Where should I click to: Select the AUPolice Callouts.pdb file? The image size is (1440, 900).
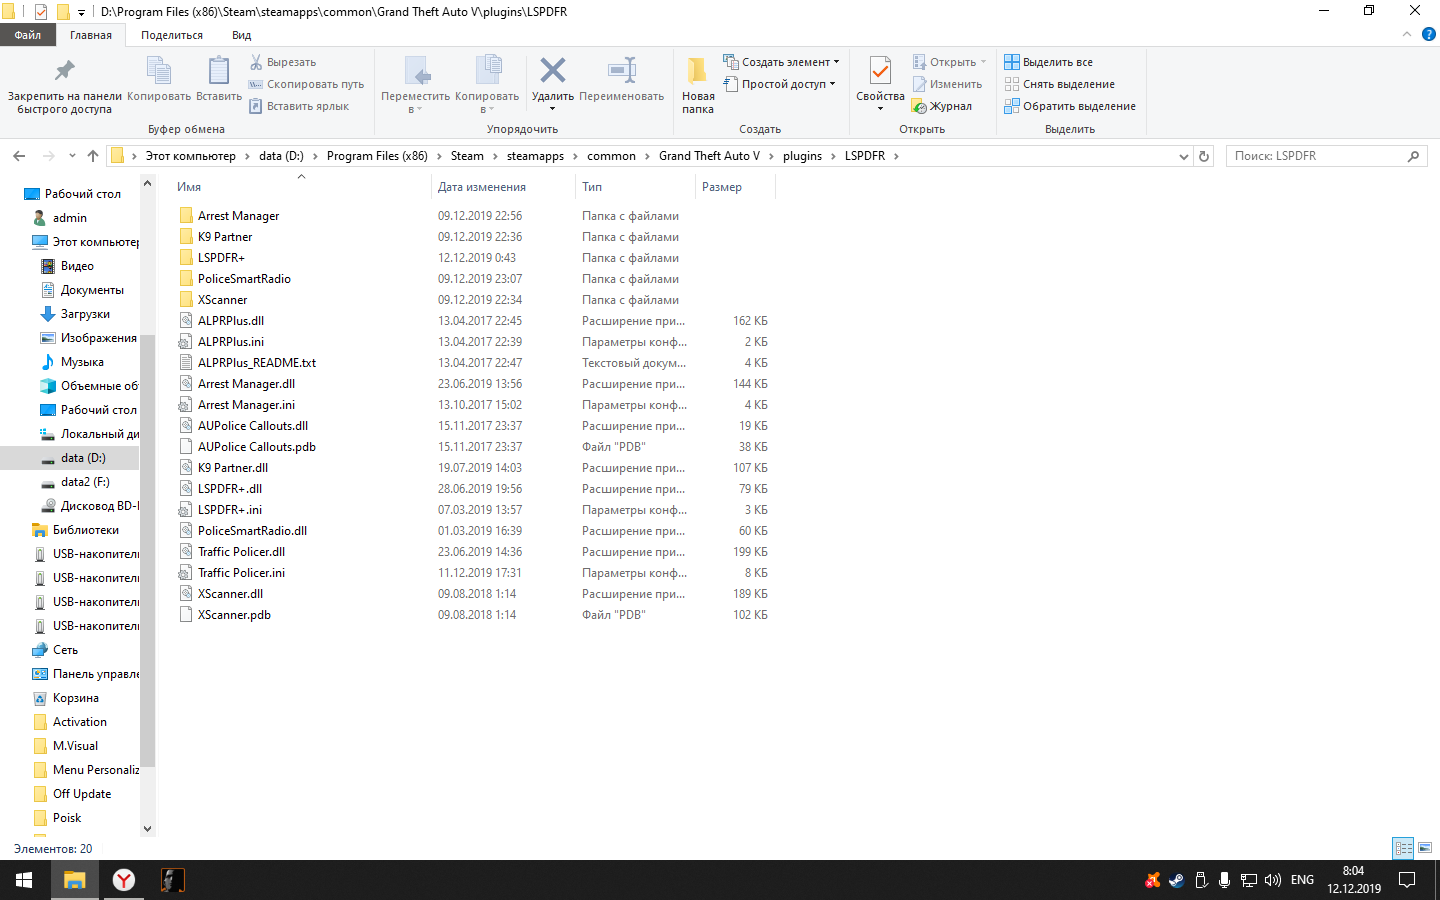coord(257,447)
